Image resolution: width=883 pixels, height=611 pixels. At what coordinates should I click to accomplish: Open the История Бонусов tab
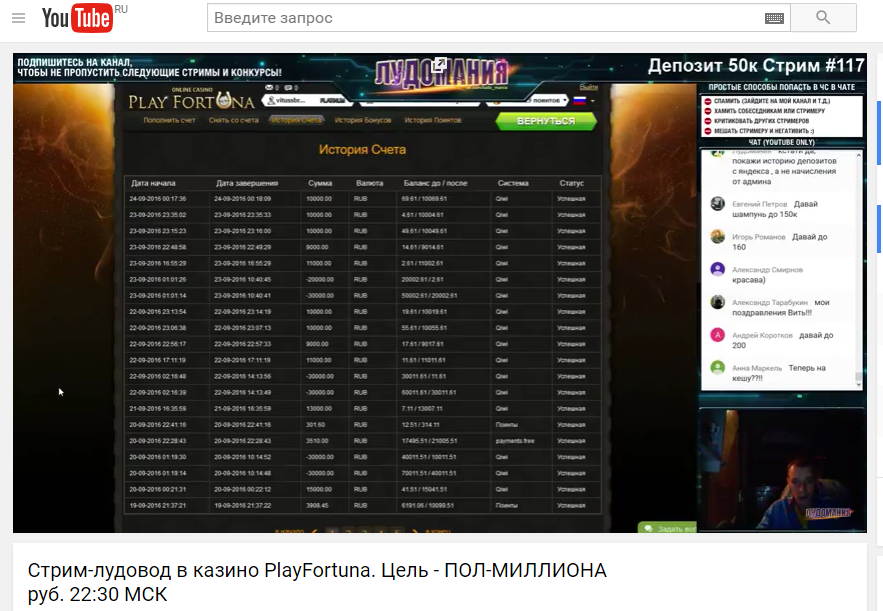click(x=363, y=120)
